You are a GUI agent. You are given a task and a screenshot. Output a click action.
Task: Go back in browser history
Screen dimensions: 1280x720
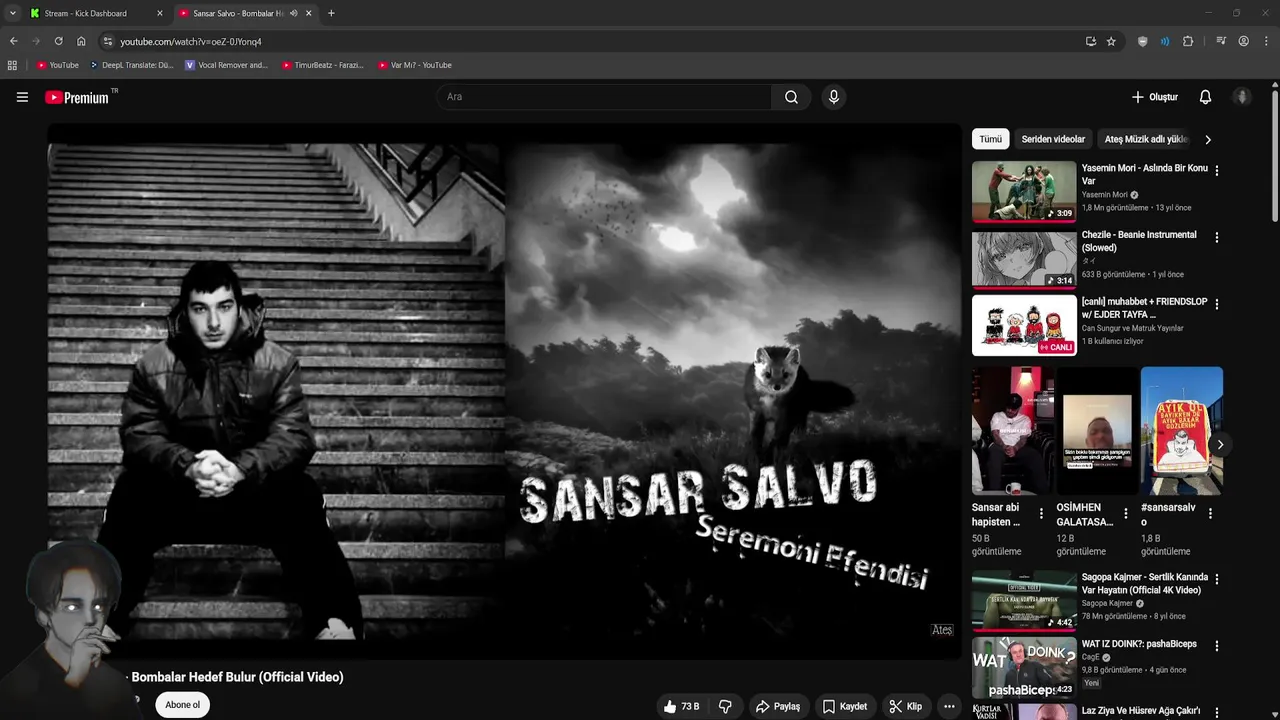(x=13, y=41)
